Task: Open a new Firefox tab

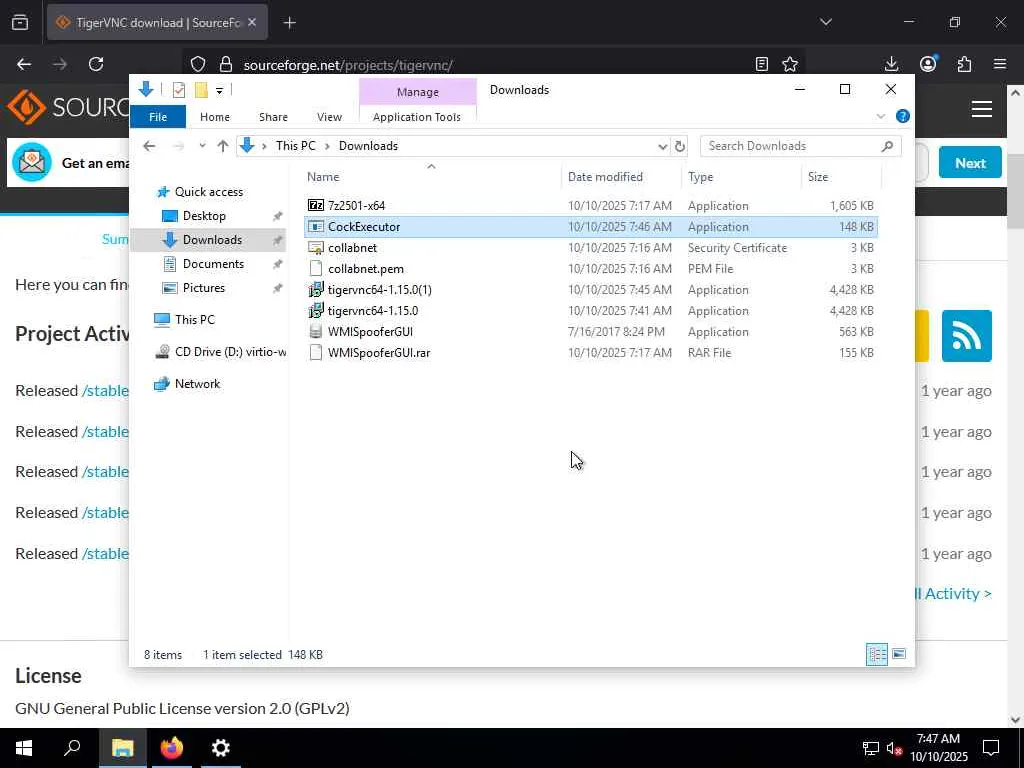Action: pyautogui.click(x=289, y=23)
